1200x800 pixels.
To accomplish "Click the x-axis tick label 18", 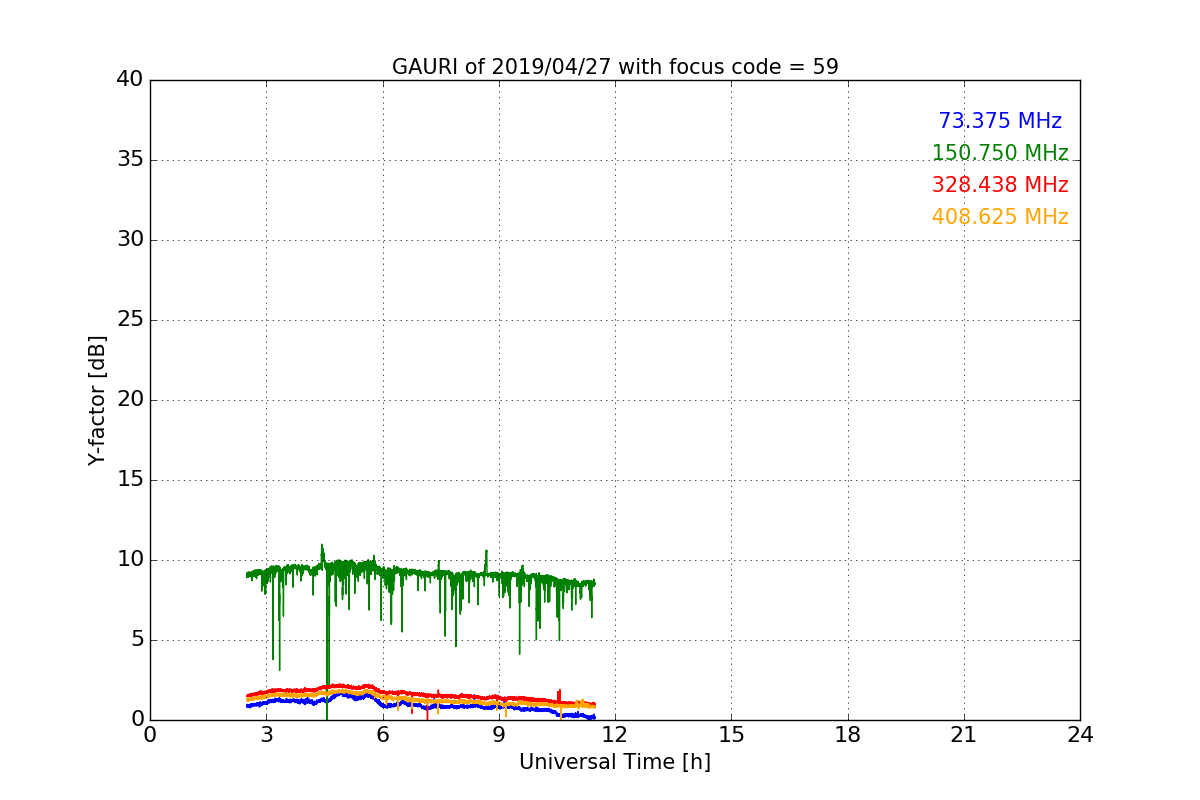I will 848,735.
